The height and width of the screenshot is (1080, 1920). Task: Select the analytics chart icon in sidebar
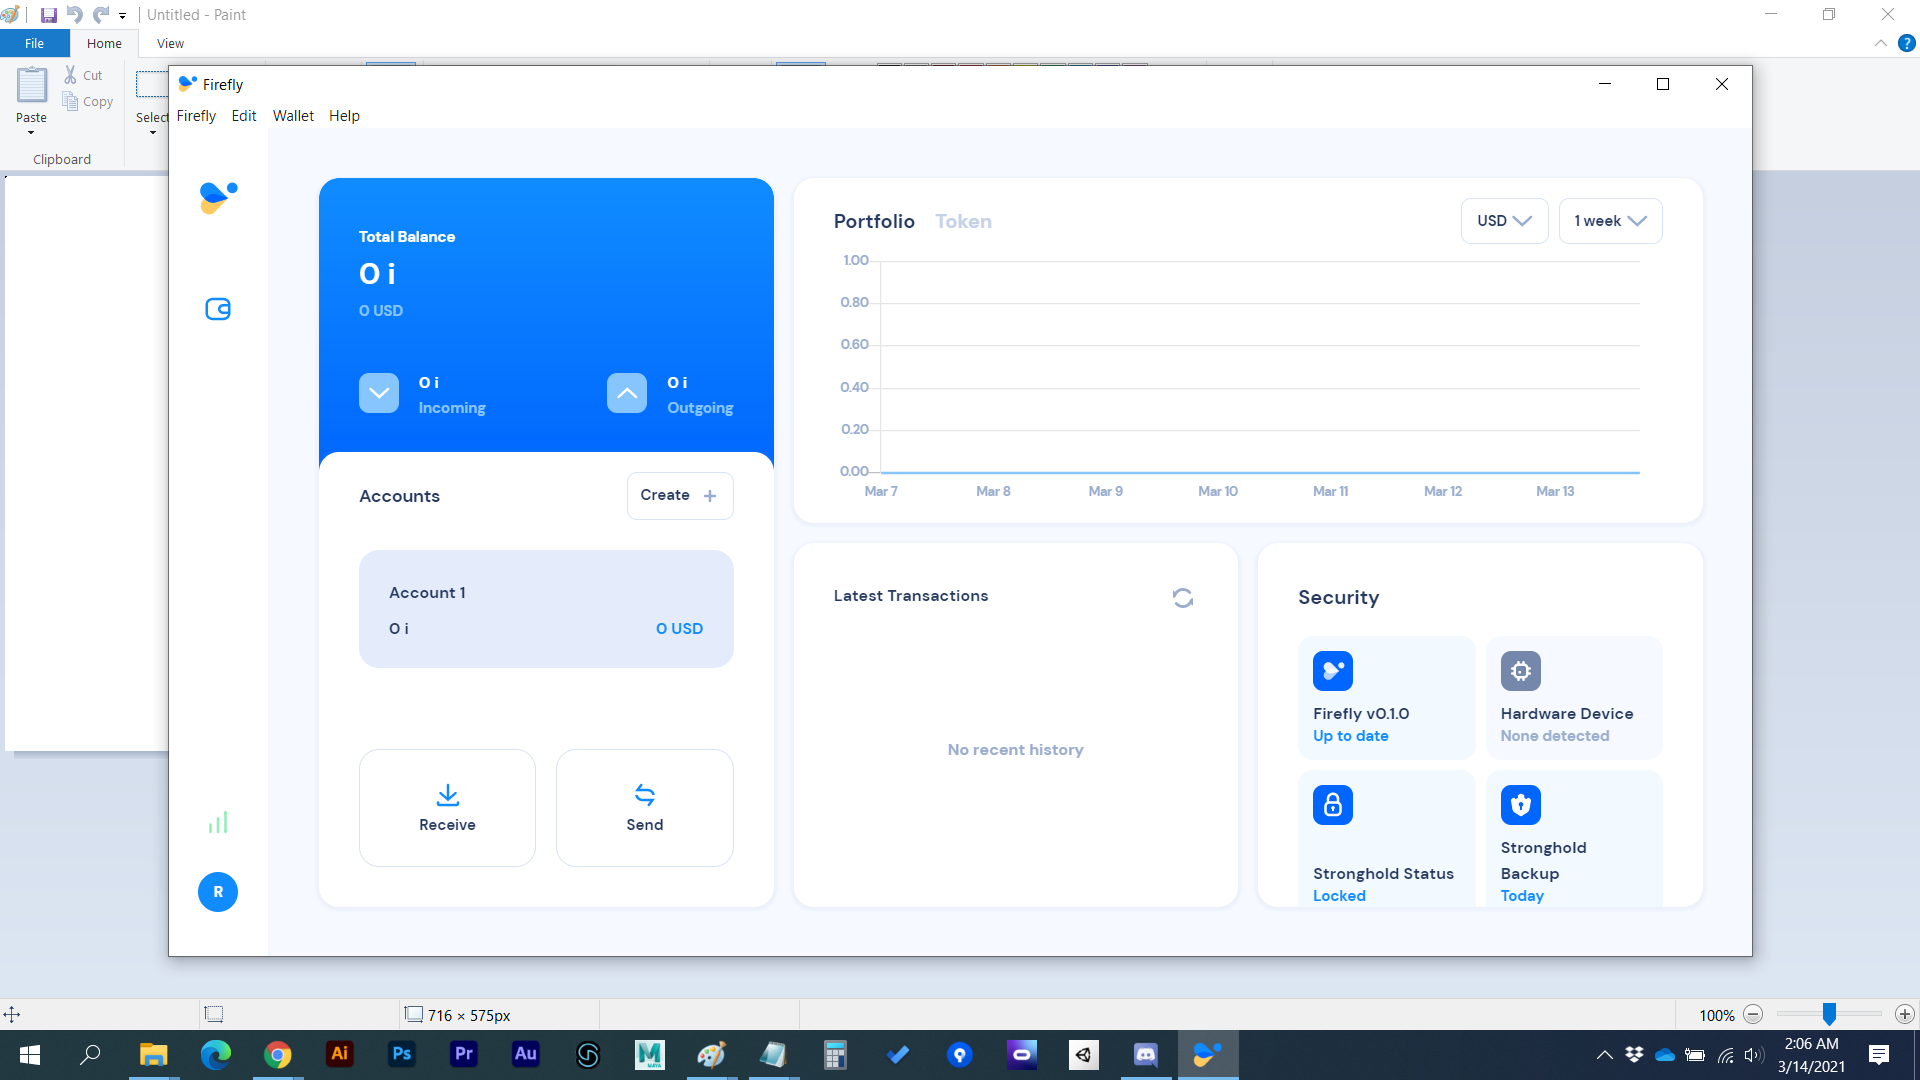pyautogui.click(x=218, y=822)
